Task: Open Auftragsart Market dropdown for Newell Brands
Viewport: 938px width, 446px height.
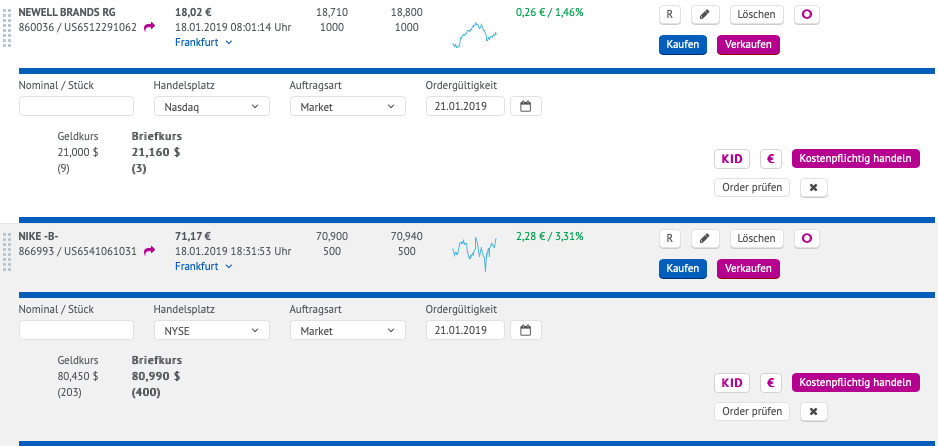Action: (348, 106)
